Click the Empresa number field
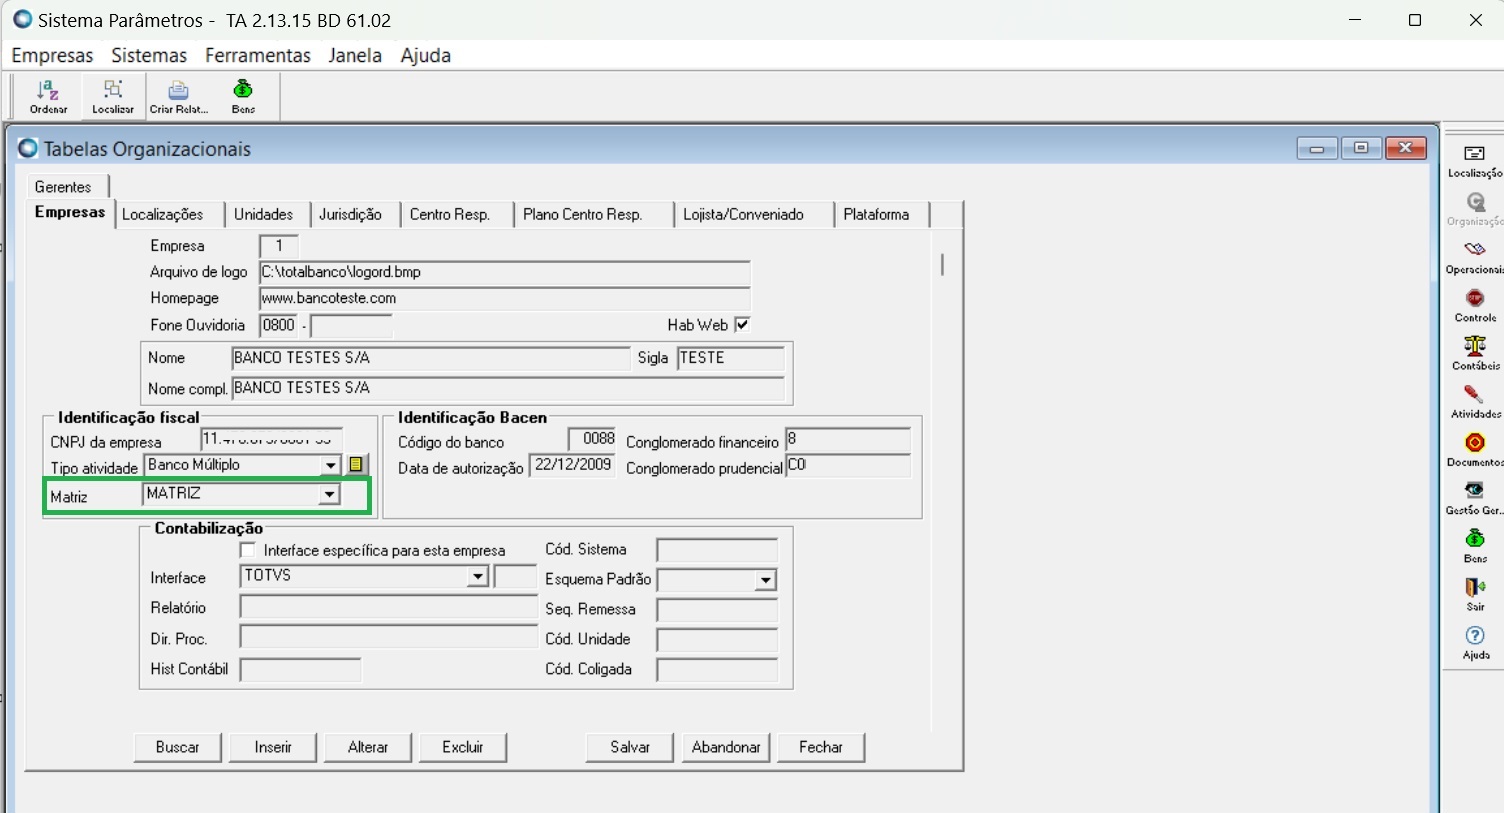The width and height of the screenshot is (1504, 813). (x=279, y=246)
